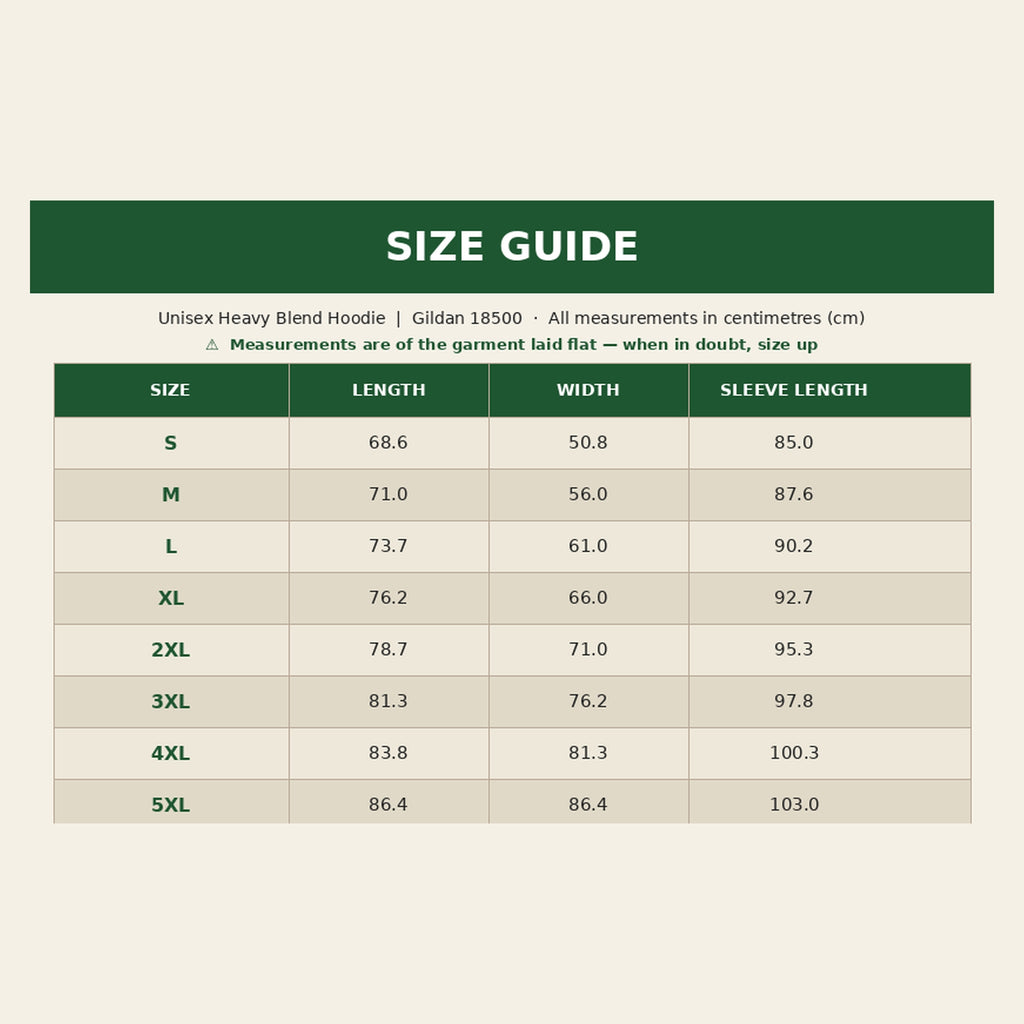Click the 4XL size row label

point(170,753)
